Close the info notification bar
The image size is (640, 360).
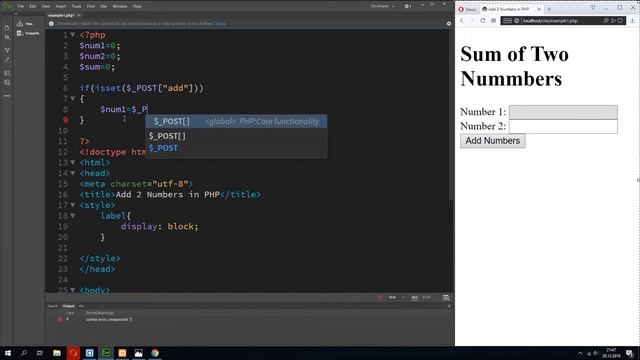pyautogui.click(x=449, y=24)
